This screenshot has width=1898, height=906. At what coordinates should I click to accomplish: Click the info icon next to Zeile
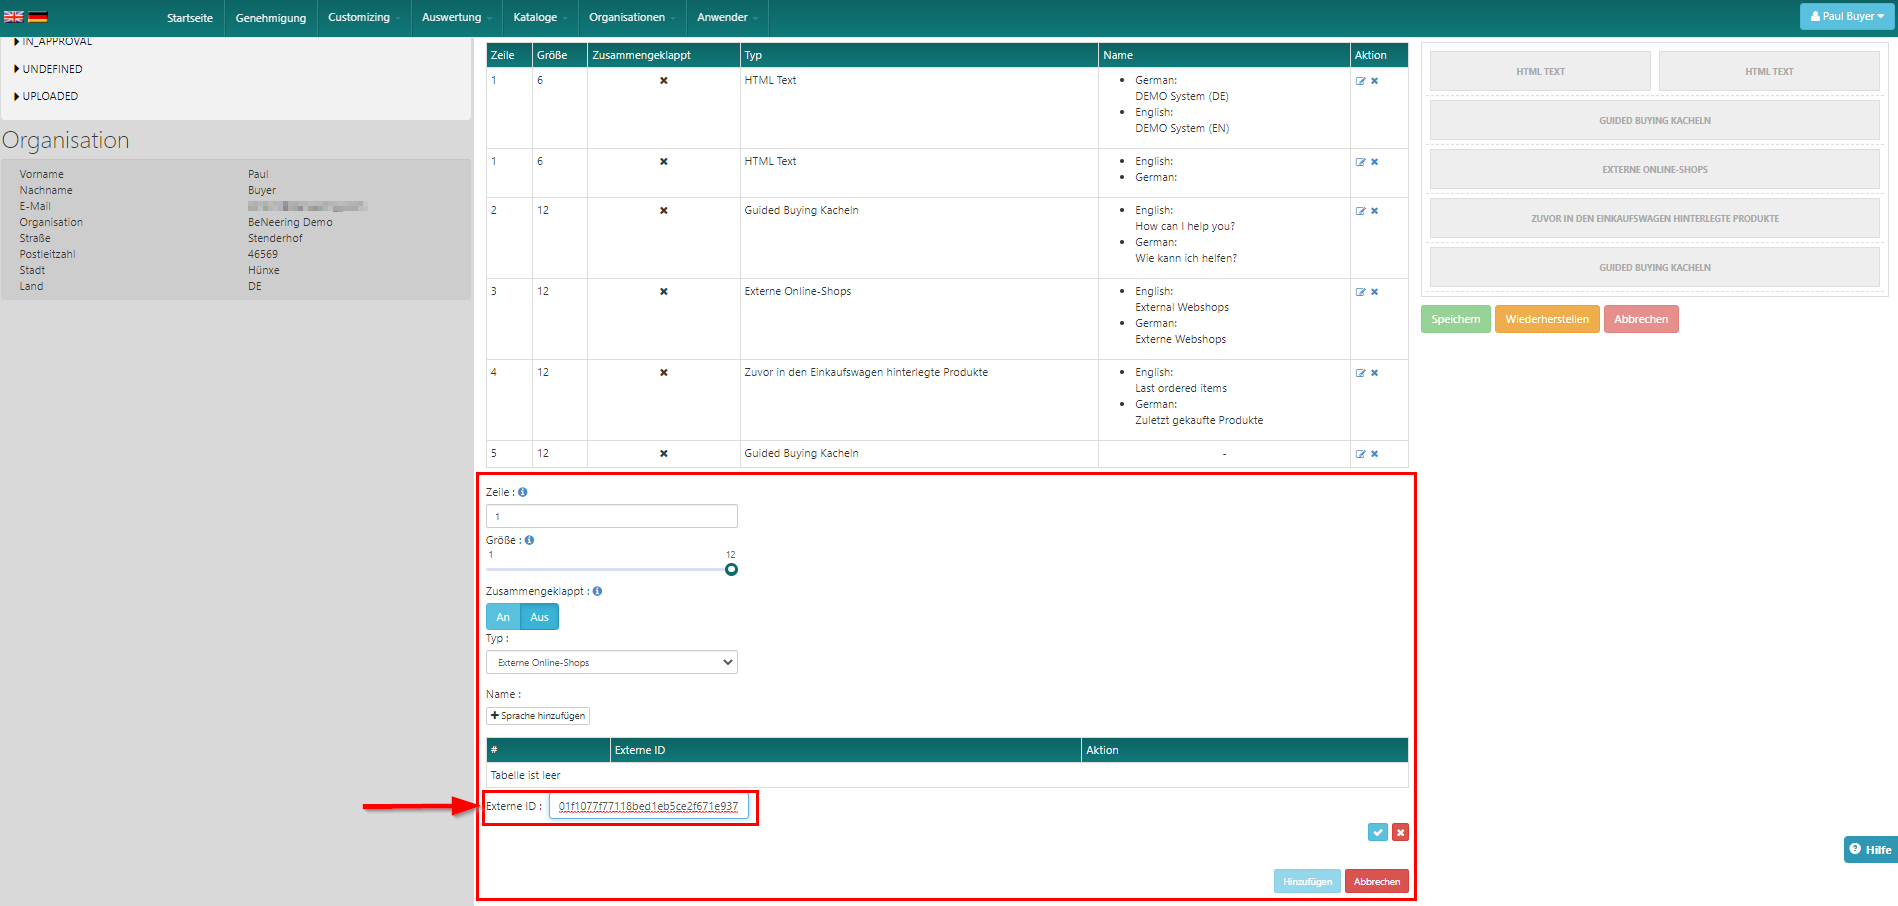click(x=523, y=492)
